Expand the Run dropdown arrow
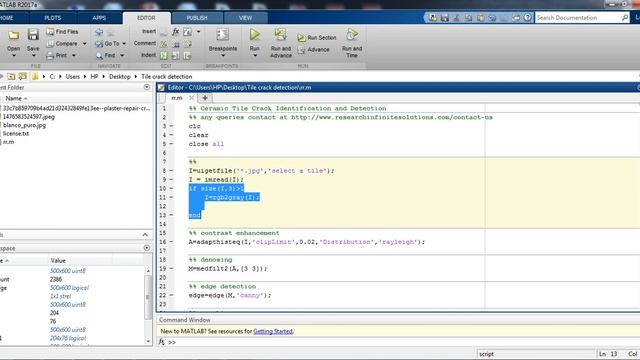The image size is (640, 360). [255, 56]
